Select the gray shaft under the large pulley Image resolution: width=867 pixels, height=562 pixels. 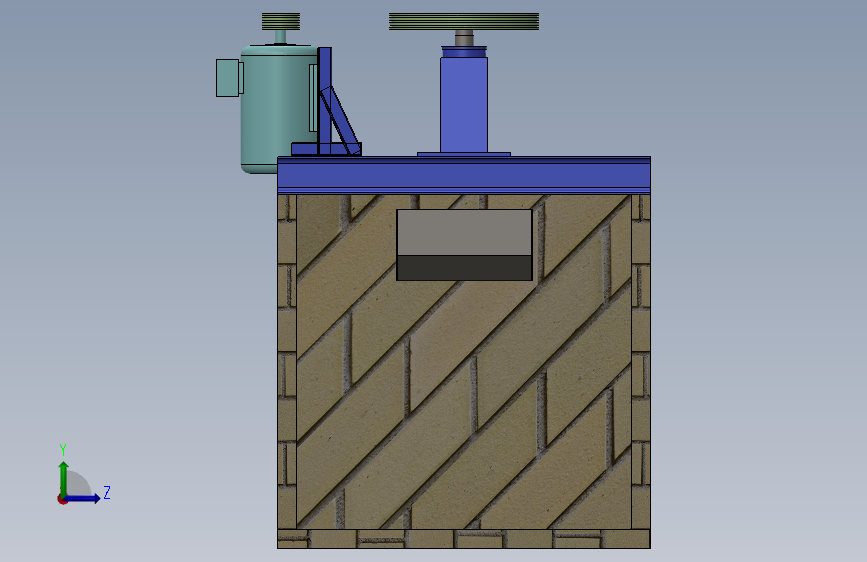[x=464, y=38]
